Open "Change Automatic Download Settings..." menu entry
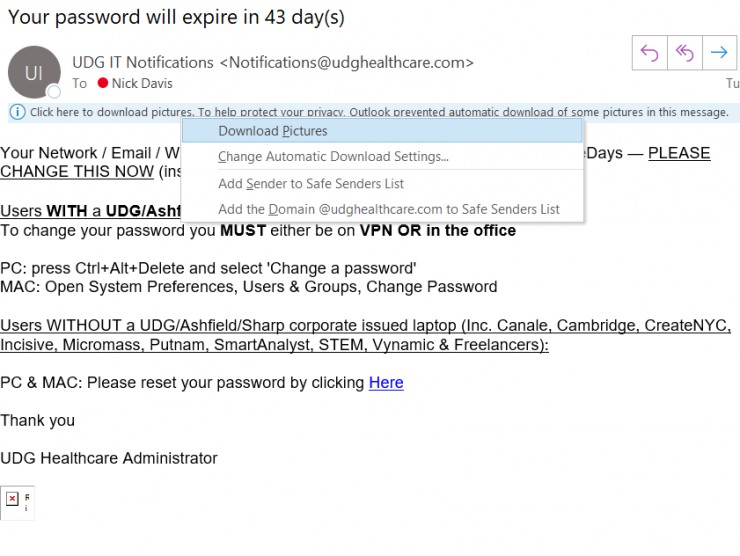 (333, 157)
